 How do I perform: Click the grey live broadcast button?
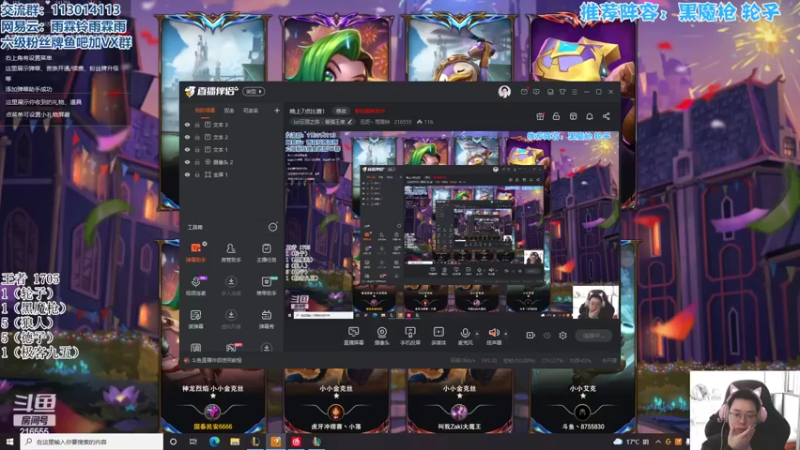click(x=593, y=335)
